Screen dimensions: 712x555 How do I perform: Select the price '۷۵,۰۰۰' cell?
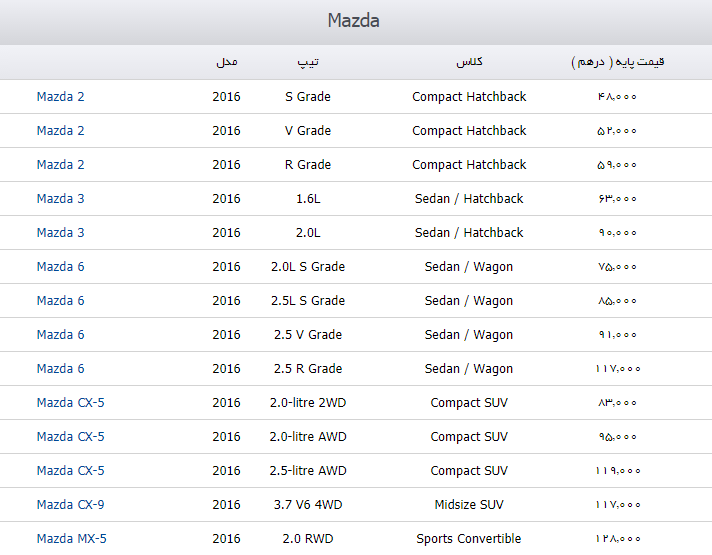[x=618, y=267]
